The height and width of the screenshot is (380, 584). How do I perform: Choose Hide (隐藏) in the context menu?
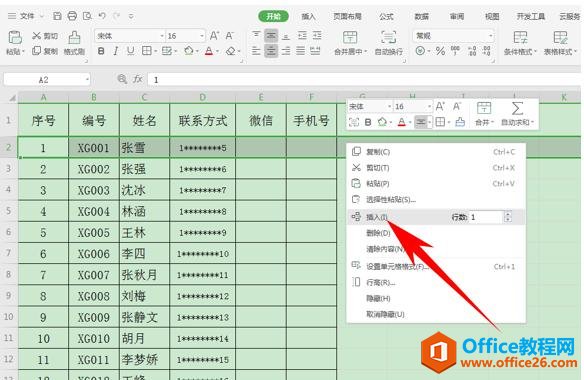tap(436, 298)
